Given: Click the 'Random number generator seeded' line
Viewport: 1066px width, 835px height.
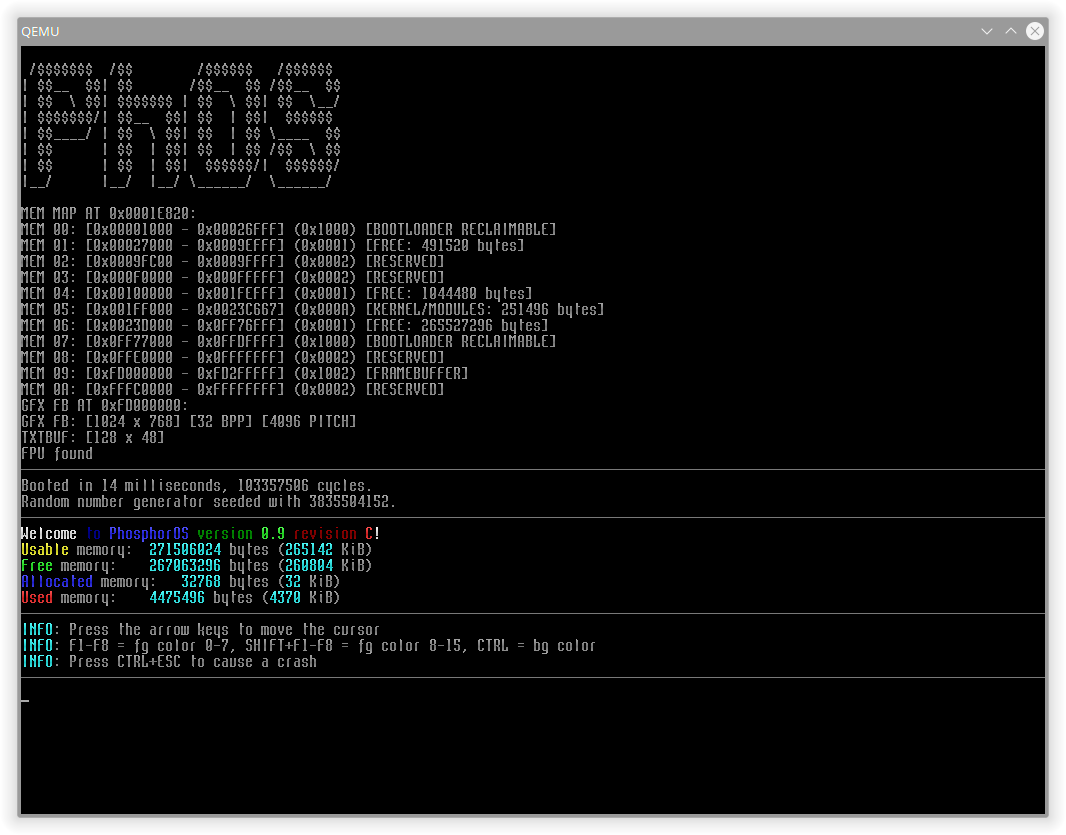Looking at the screenshot, I should [x=209, y=501].
